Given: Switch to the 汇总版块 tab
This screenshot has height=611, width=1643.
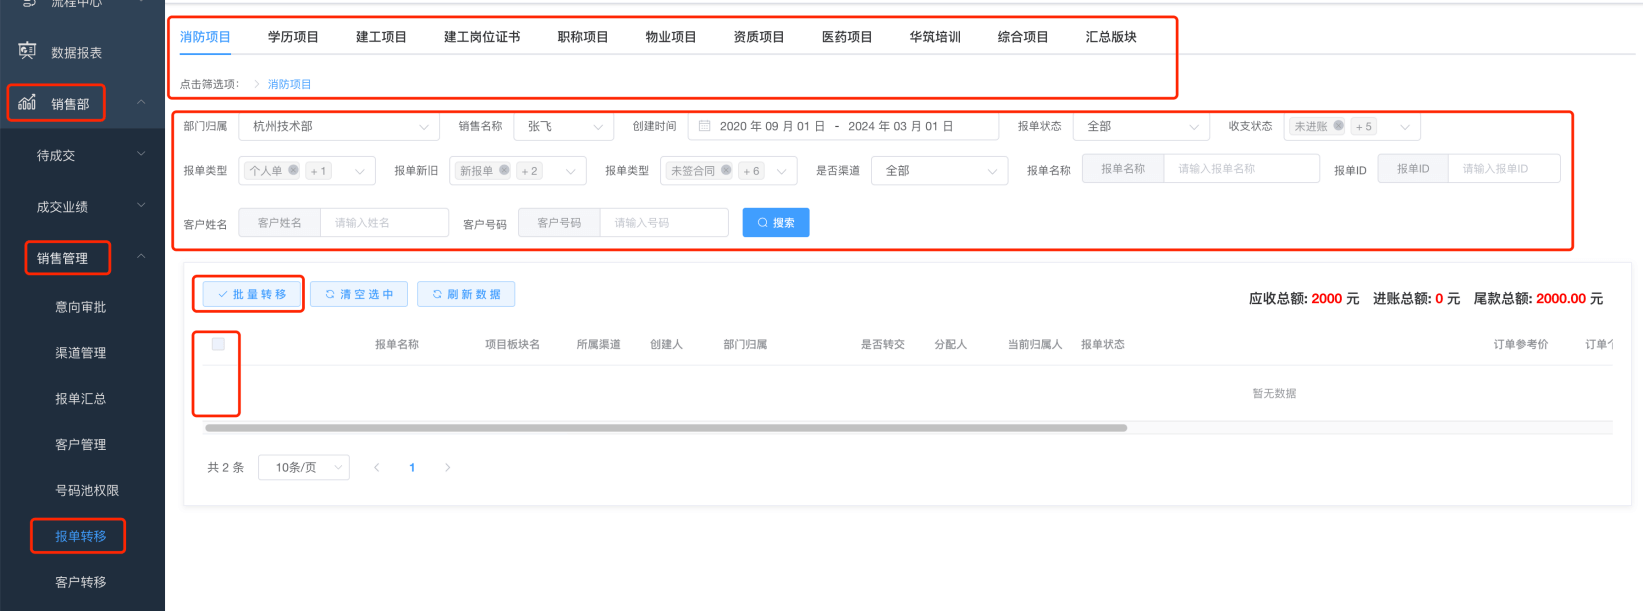Looking at the screenshot, I should (x=1111, y=37).
